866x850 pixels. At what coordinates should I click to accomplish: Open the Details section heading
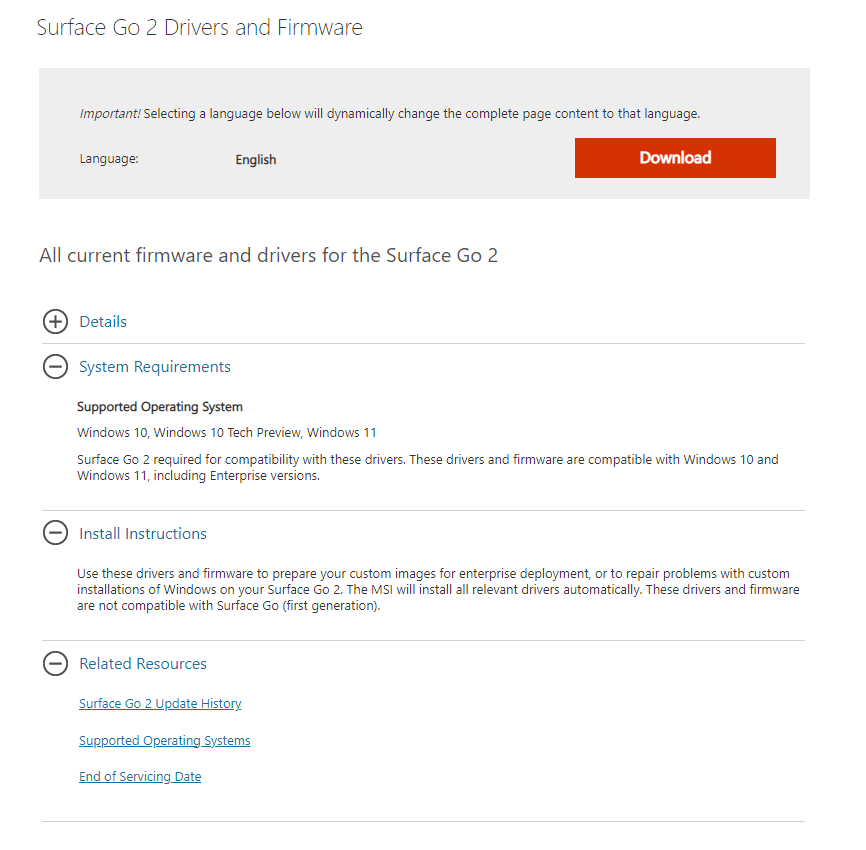[103, 321]
